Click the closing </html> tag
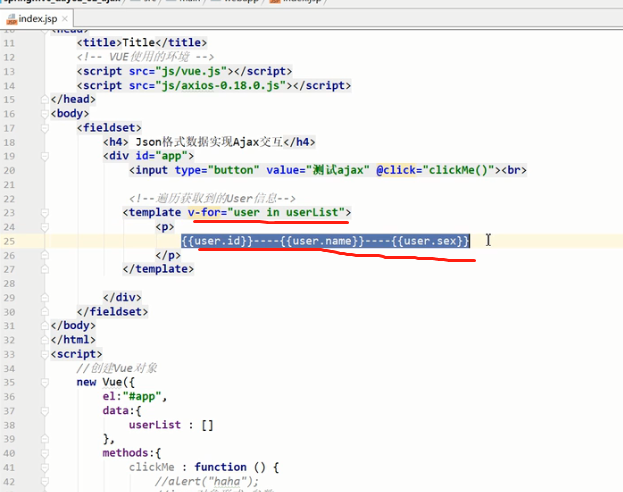This screenshot has width=623, height=492. [73, 340]
